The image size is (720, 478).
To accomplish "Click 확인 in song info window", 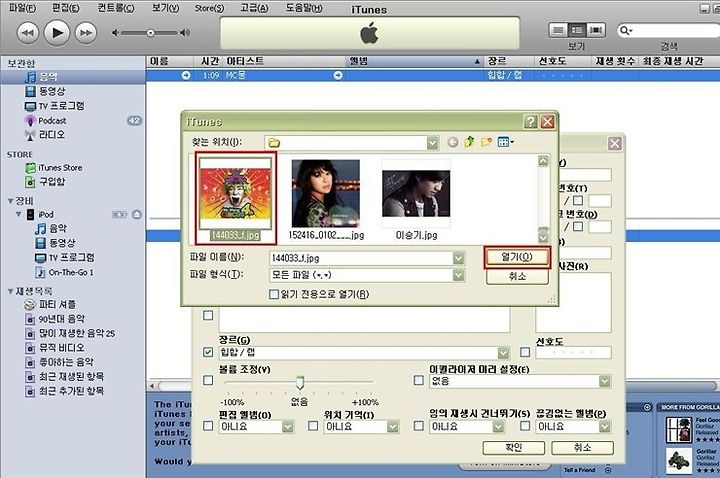I will (x=513, y=447).
